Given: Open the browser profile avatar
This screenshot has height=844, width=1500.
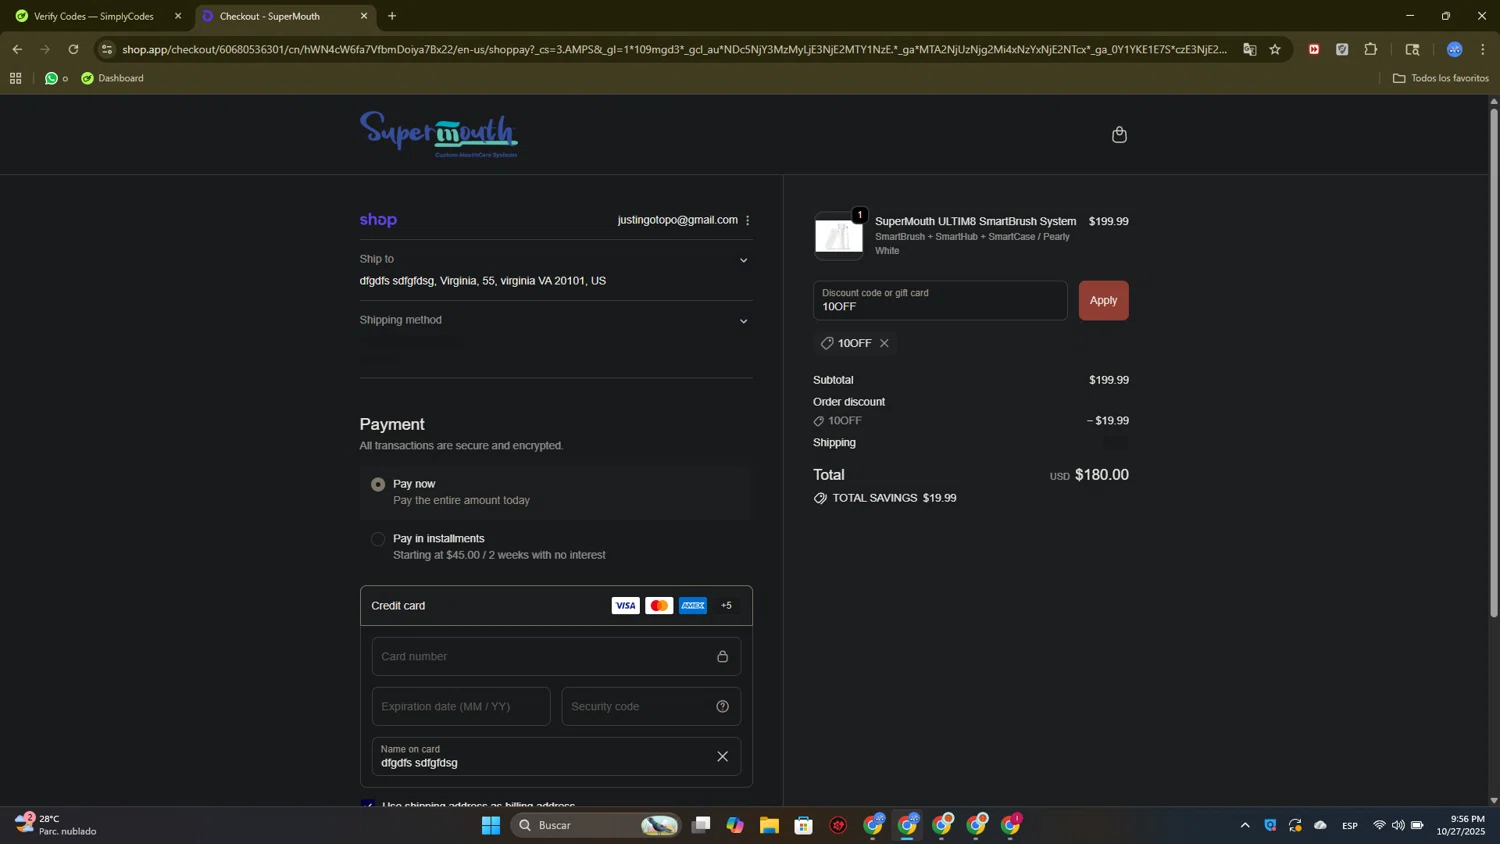Looking at the screenshot, I should coord(1455,49).
